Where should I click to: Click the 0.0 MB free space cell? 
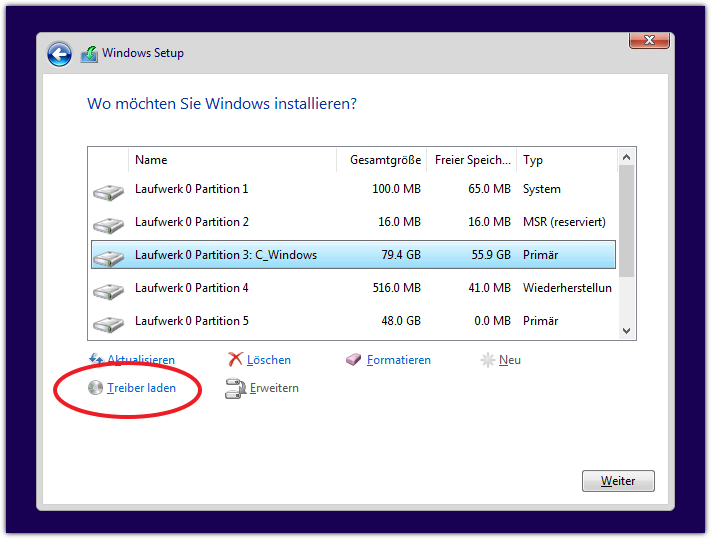click(492, 321)
